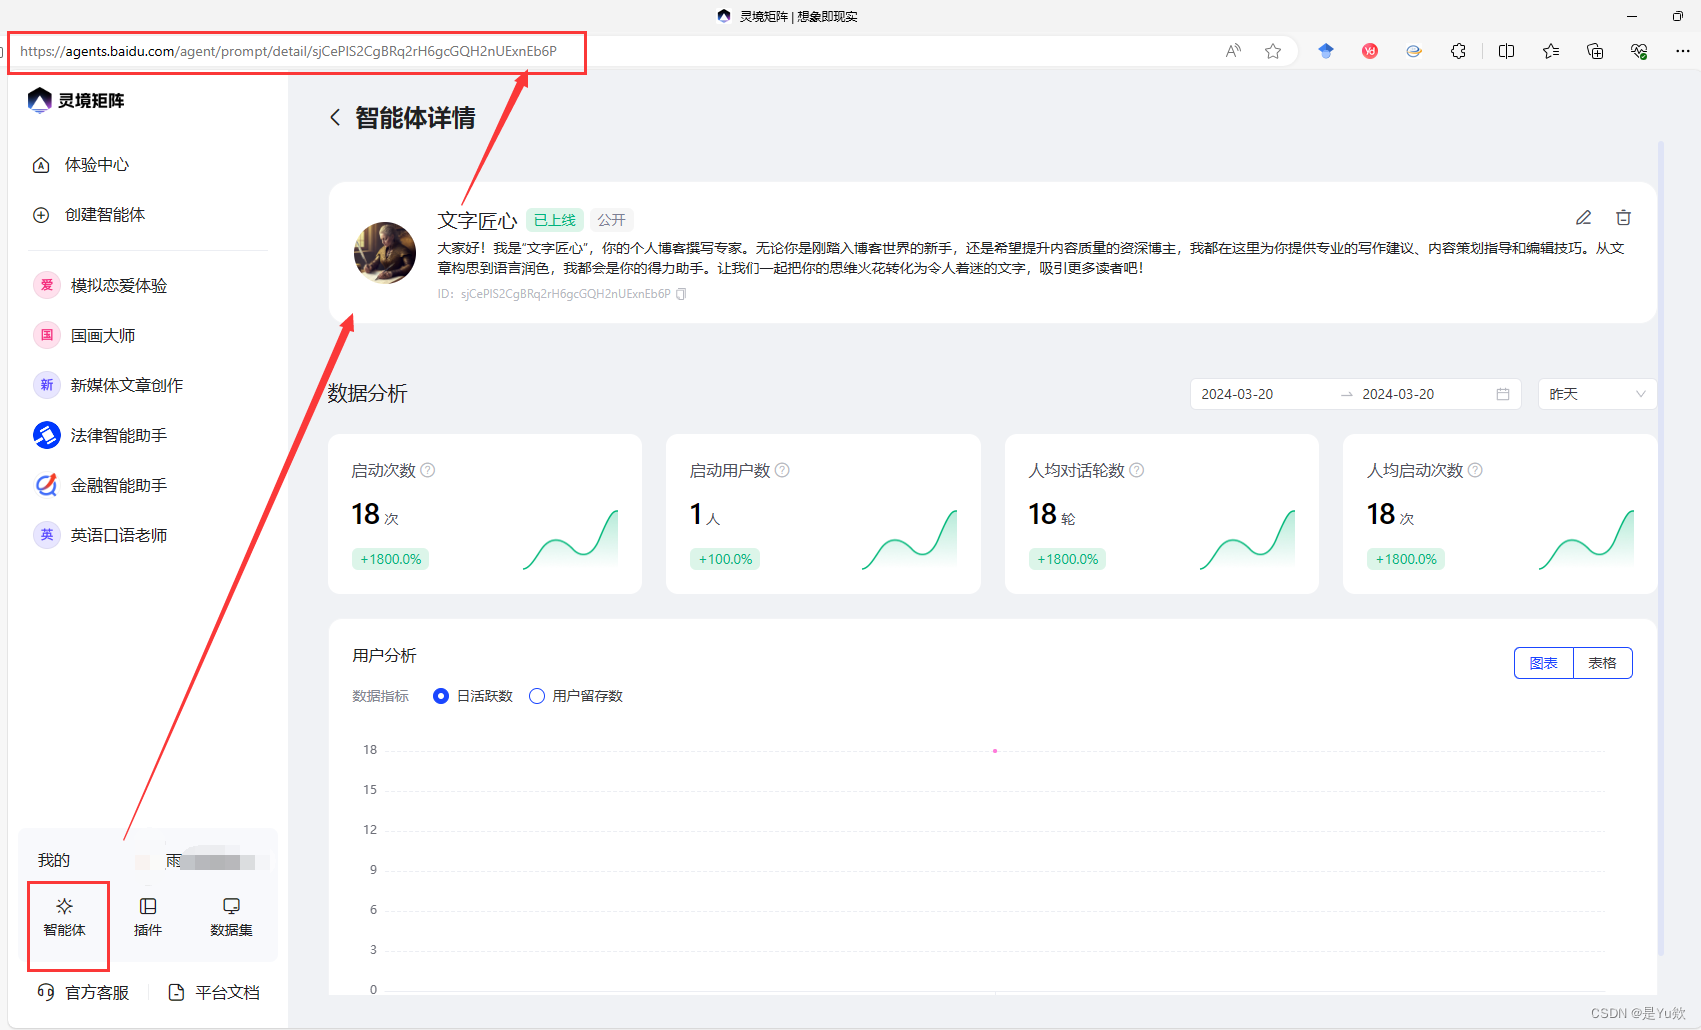The height and width of the screenshot is (1030, 1701).
Task: Show help tooltip for 人均启动次数
Action: click(1475, 470)
